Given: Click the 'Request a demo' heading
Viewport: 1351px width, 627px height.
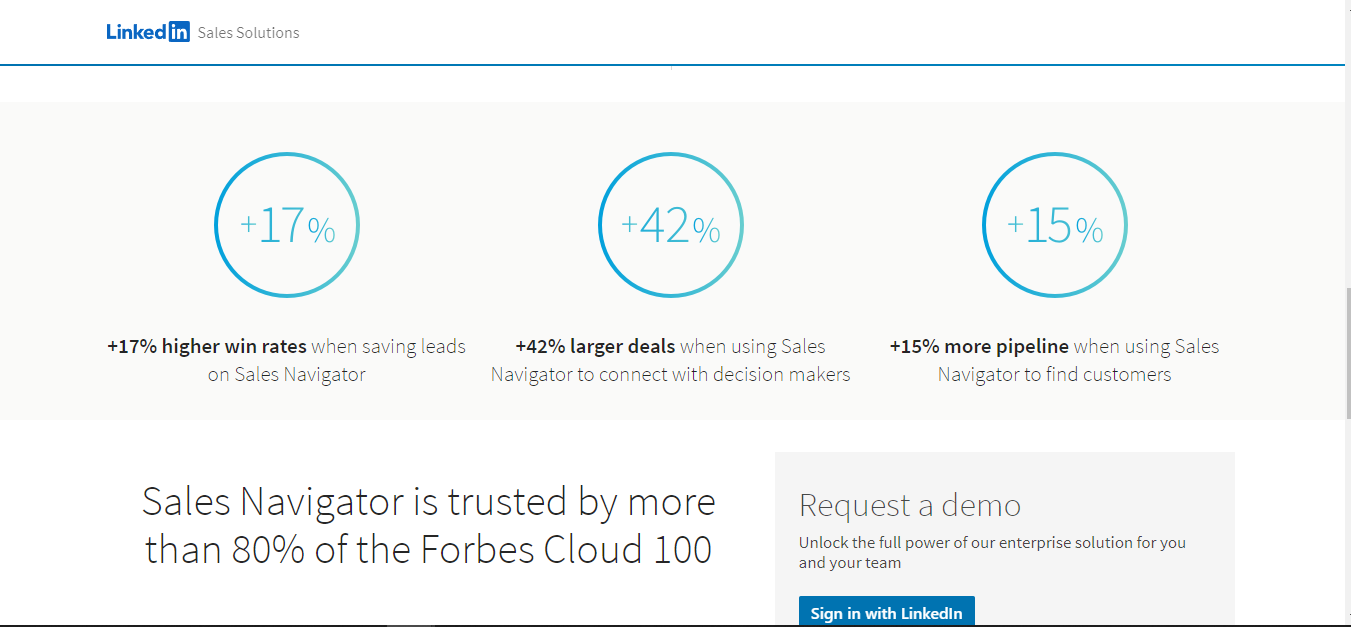Looking at the screenshot, I should coord(910,505).
